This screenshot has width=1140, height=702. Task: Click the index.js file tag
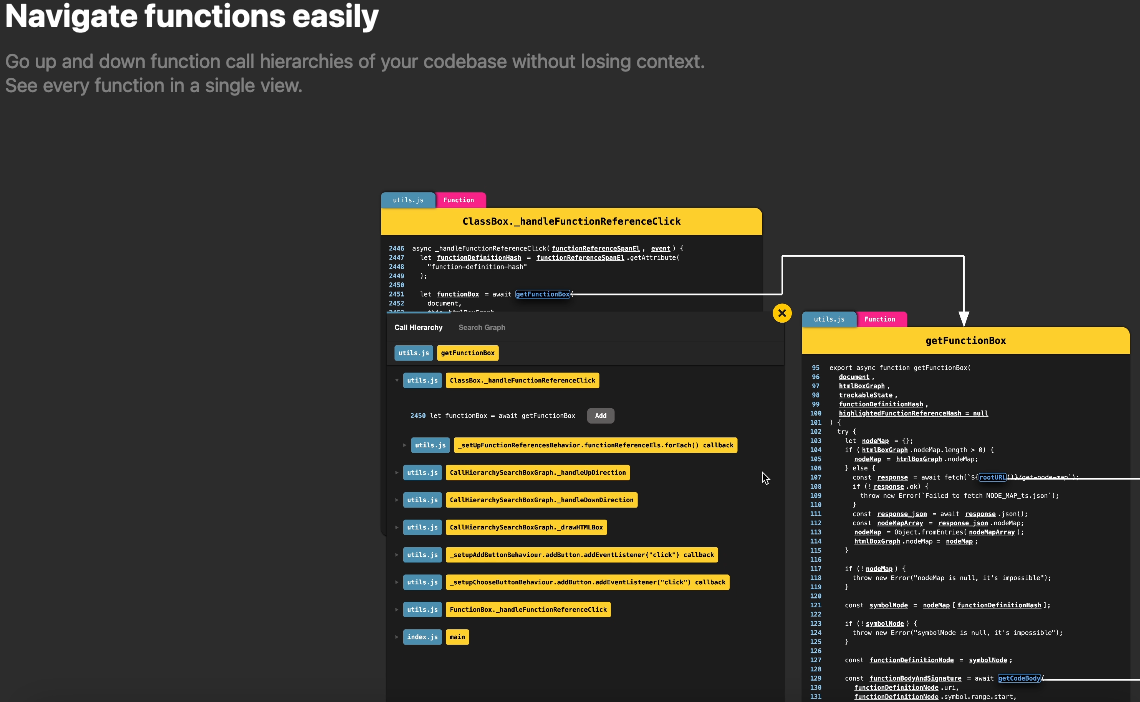coord(422,637)
